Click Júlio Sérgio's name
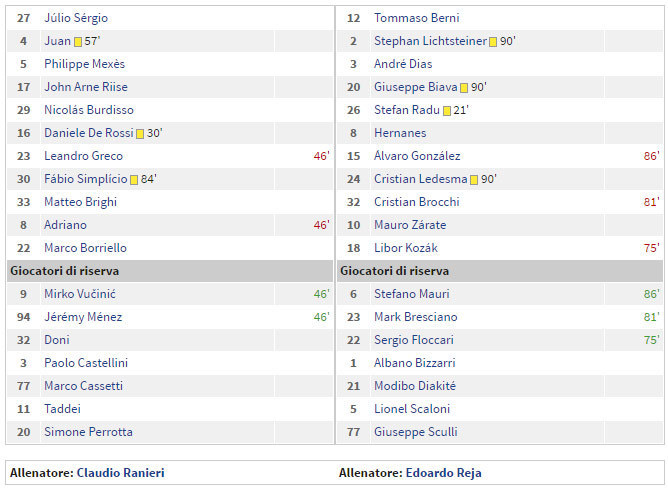668x489 pixels. tap(76, 18)
